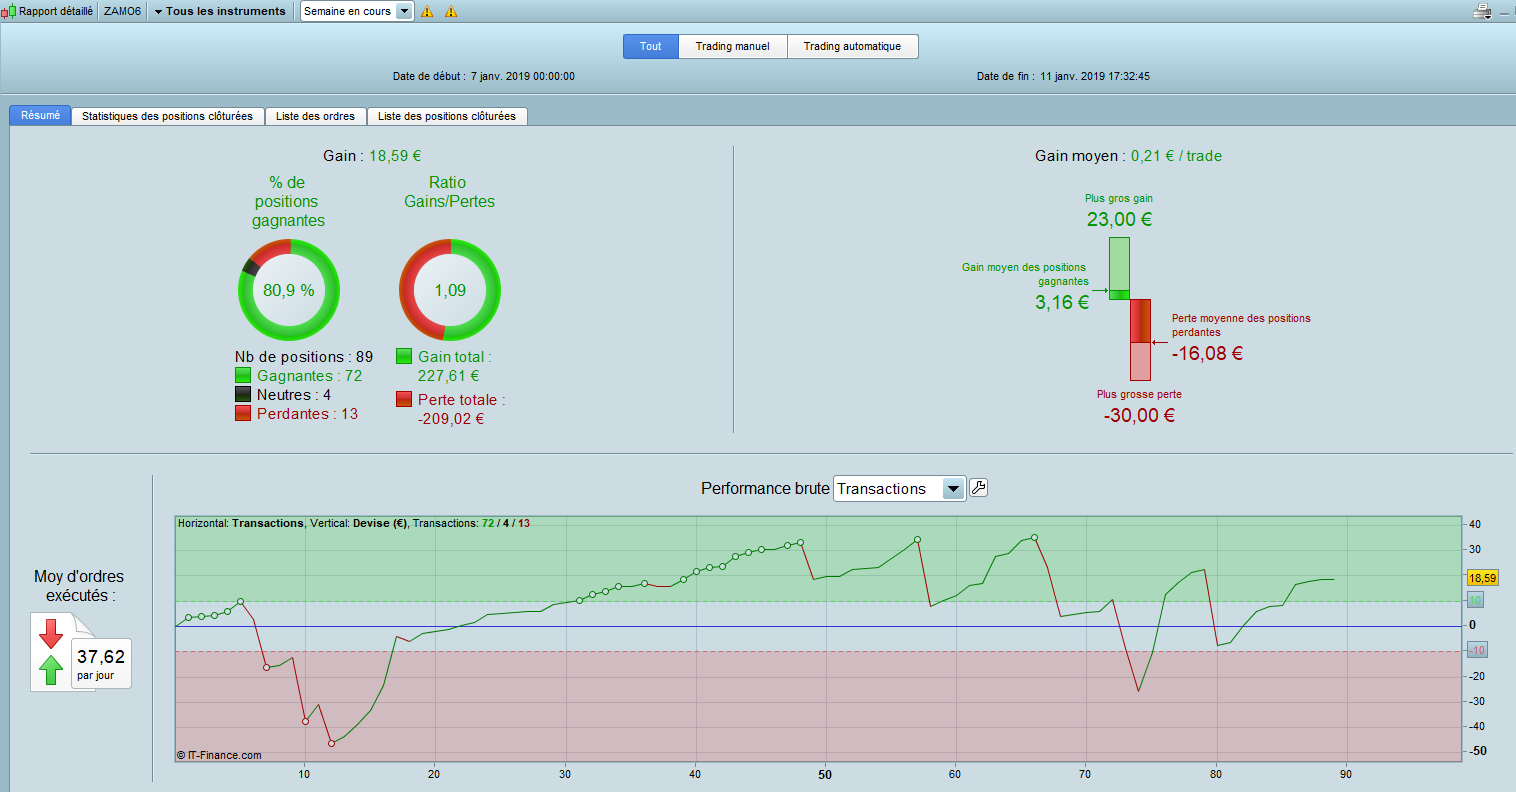Click the Plus grosse perte label
1516x792 pixels.
click(x=1139, y=394)
